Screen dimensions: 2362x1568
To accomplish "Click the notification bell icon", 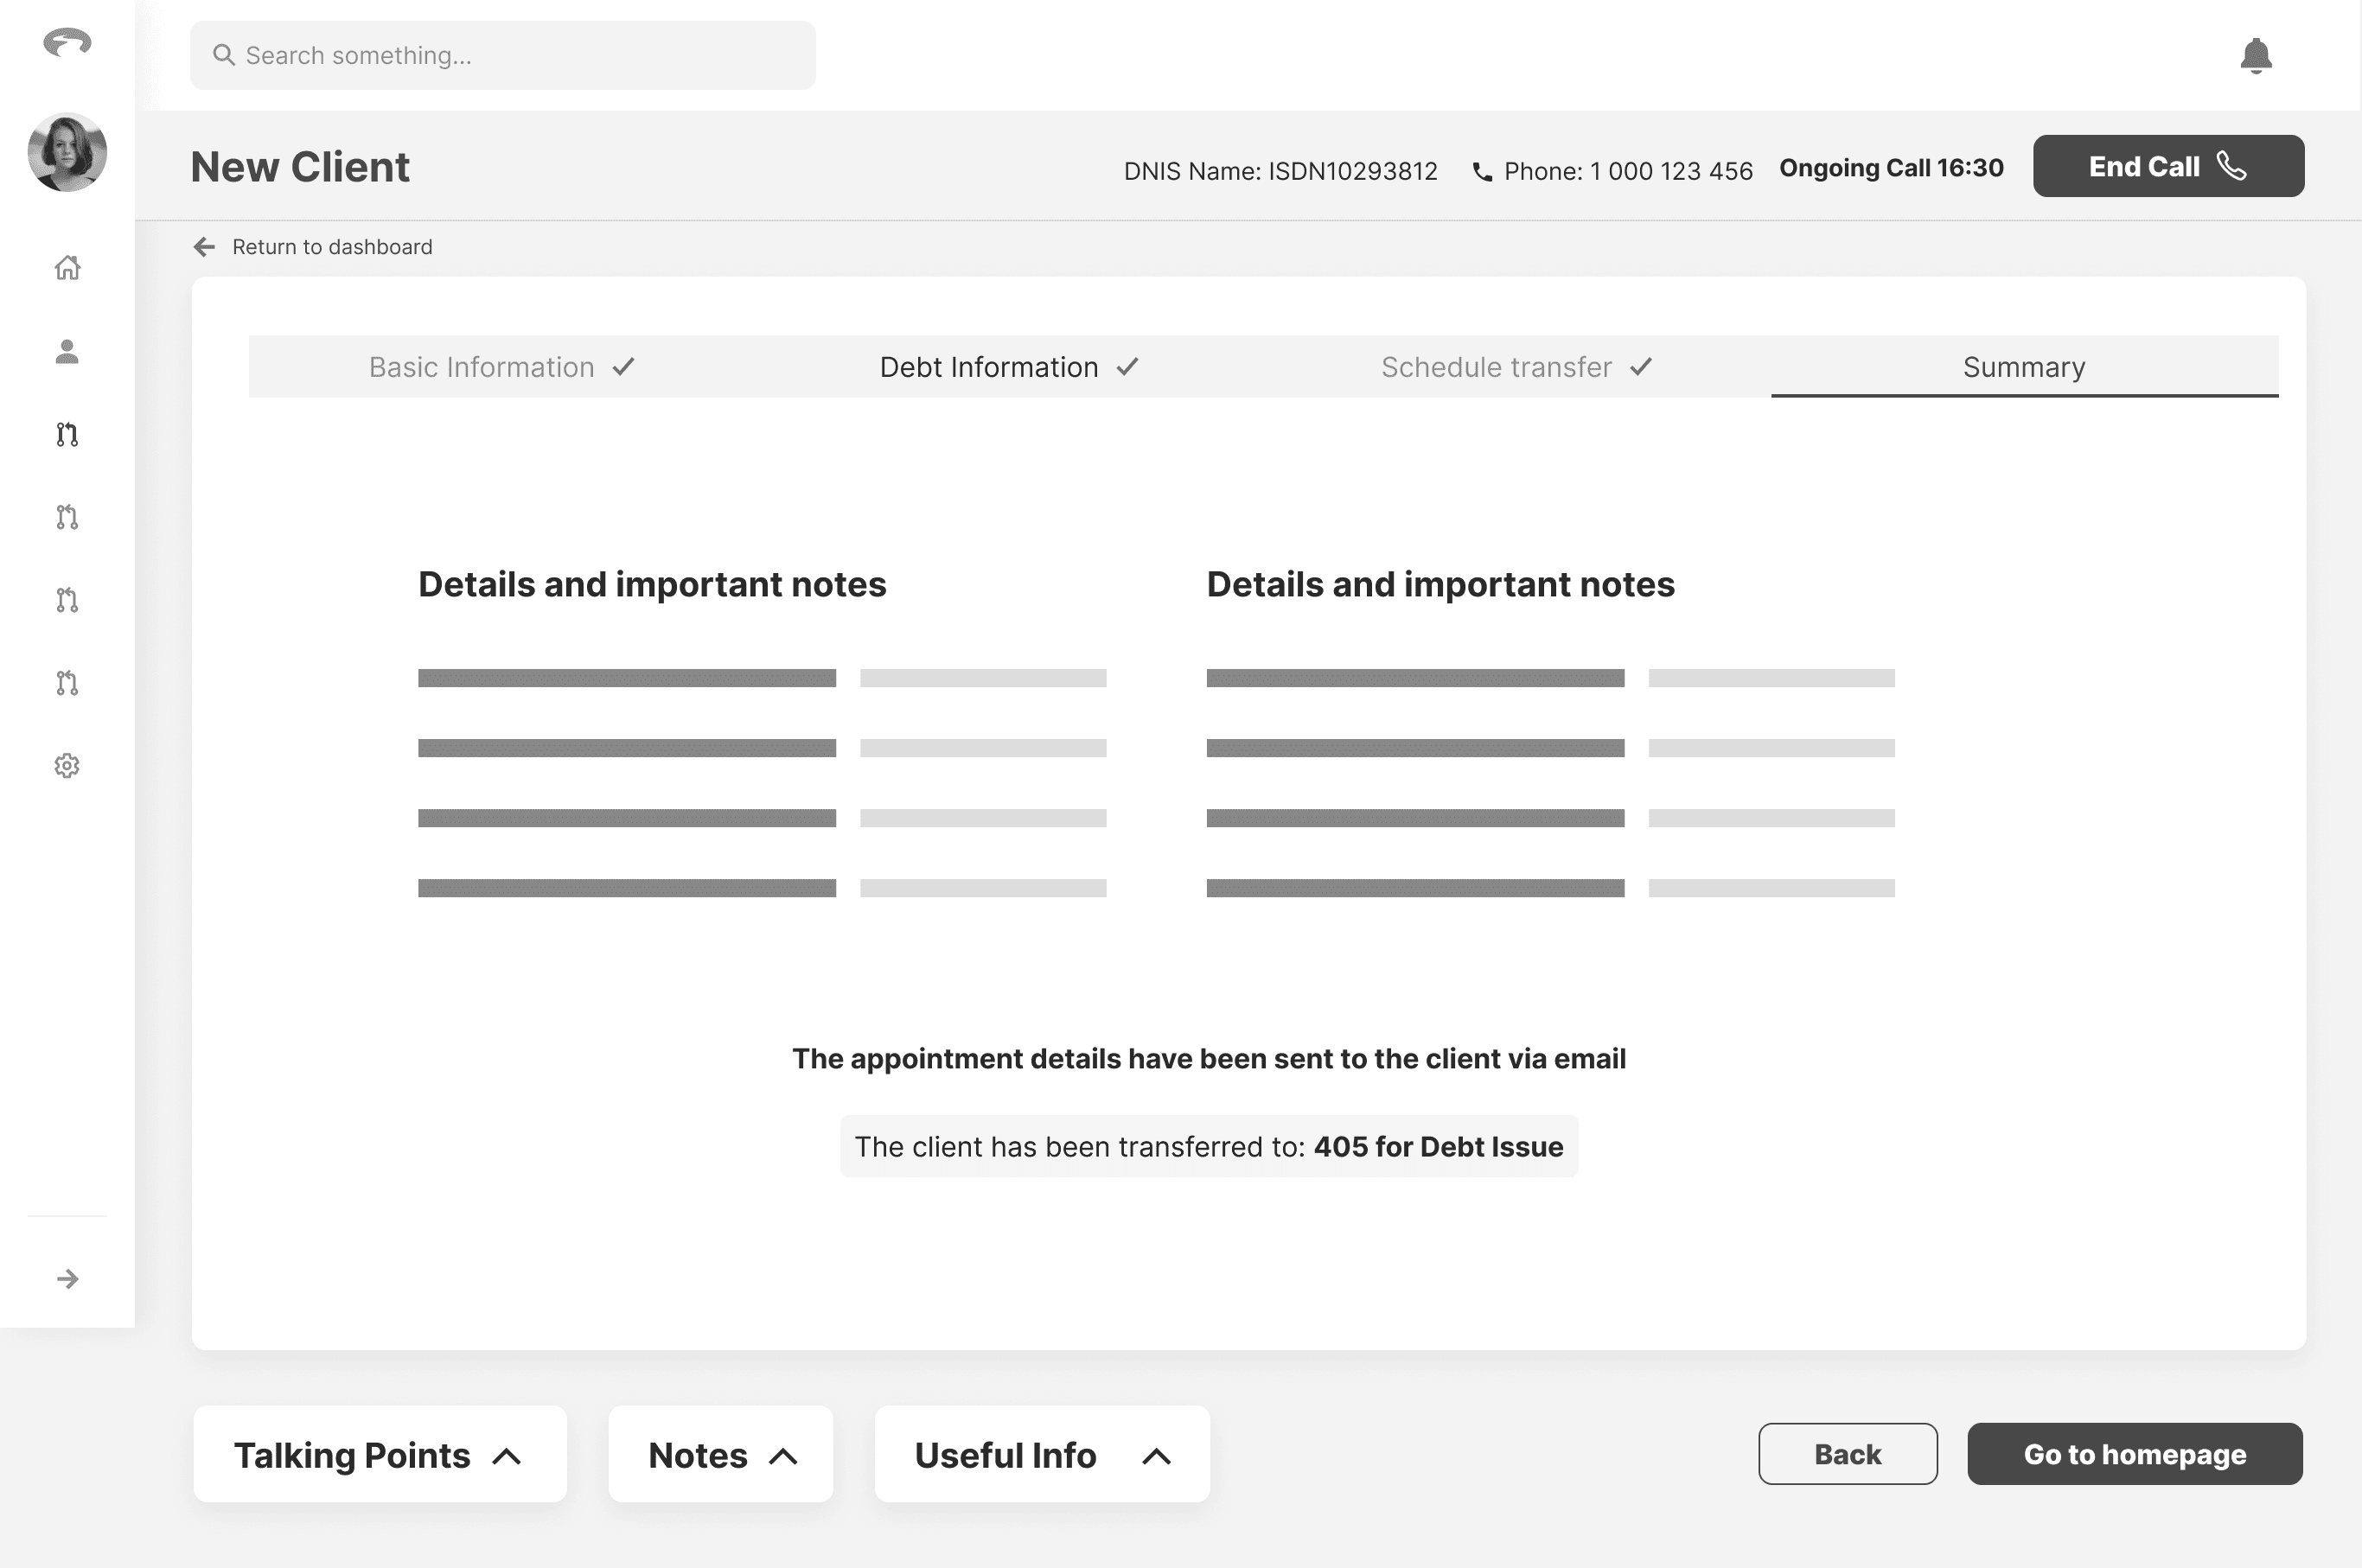I will click(x=2255, y=56).
